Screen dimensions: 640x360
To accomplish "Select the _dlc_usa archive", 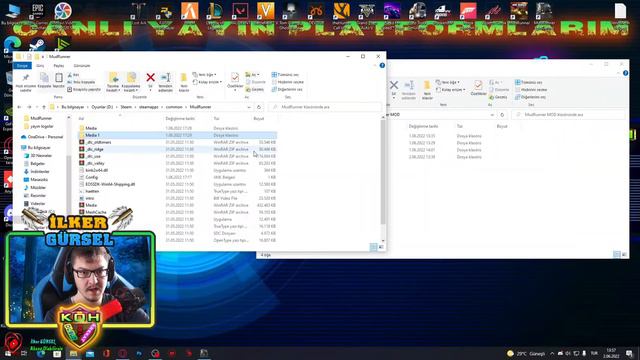I will [178, 156].
